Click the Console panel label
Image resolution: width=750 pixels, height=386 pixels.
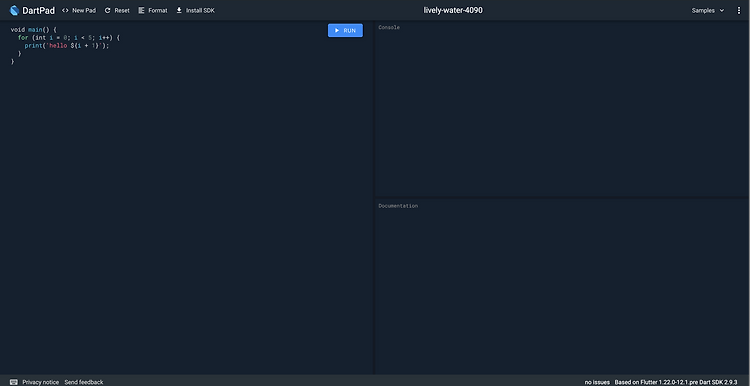(x=389, y=27)
